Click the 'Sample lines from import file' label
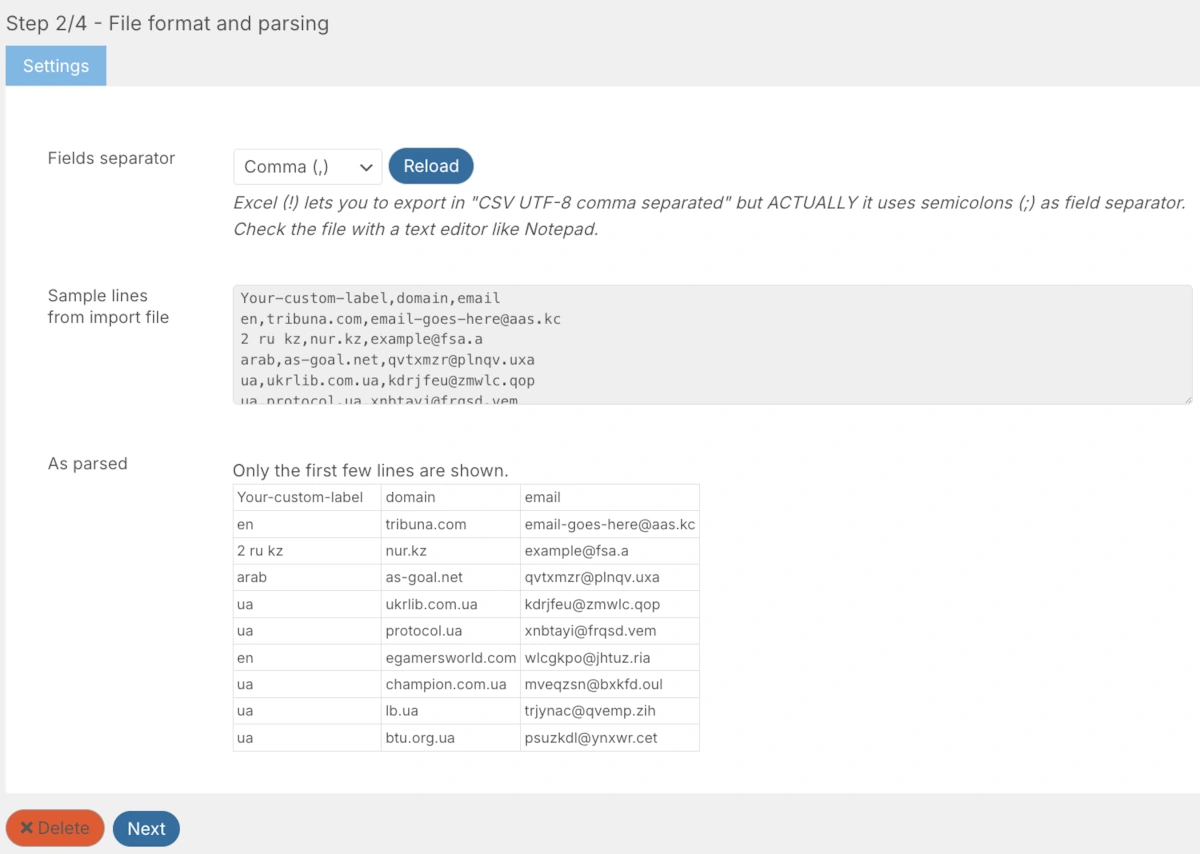 108,306
